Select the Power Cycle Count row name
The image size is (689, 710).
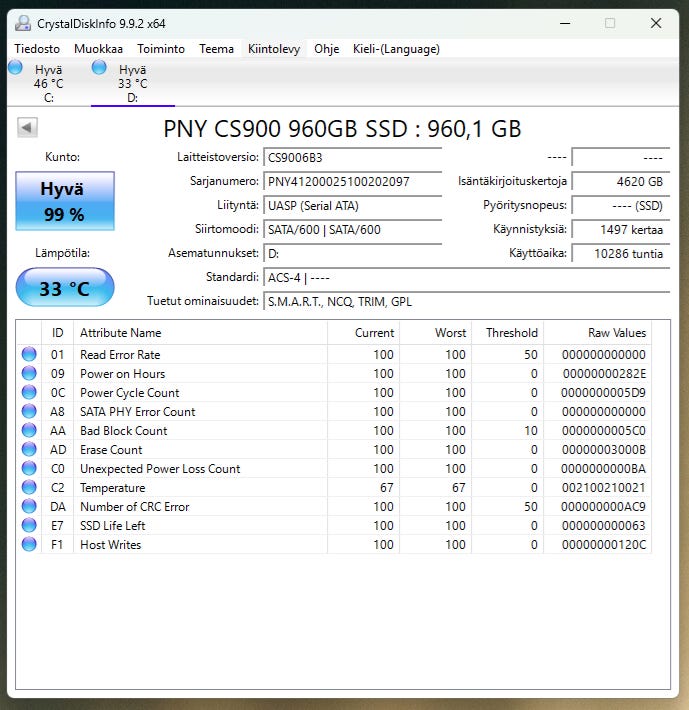click(x=129, y=393)
